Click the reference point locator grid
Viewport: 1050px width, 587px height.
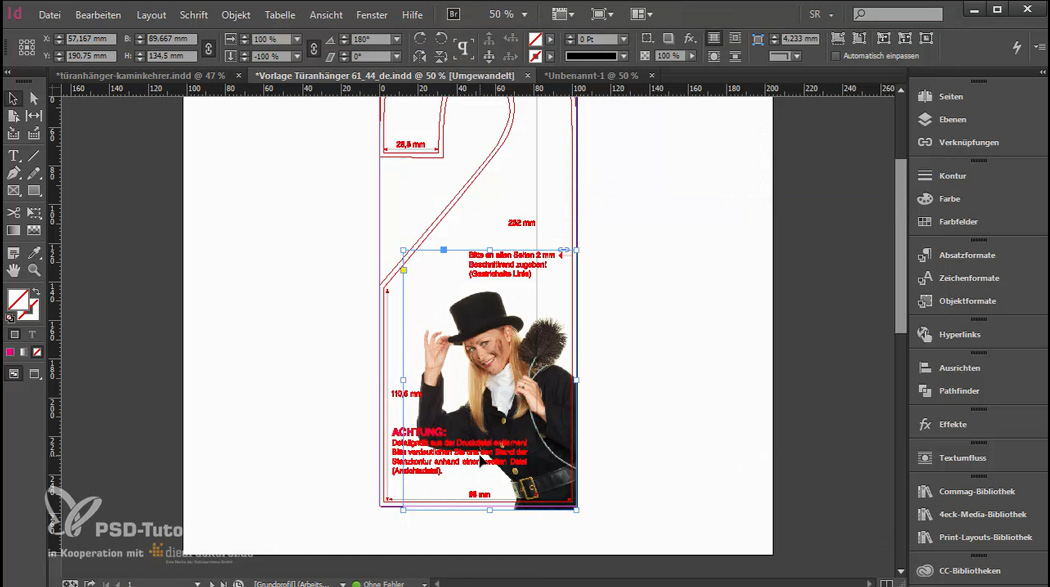point(27,47)
